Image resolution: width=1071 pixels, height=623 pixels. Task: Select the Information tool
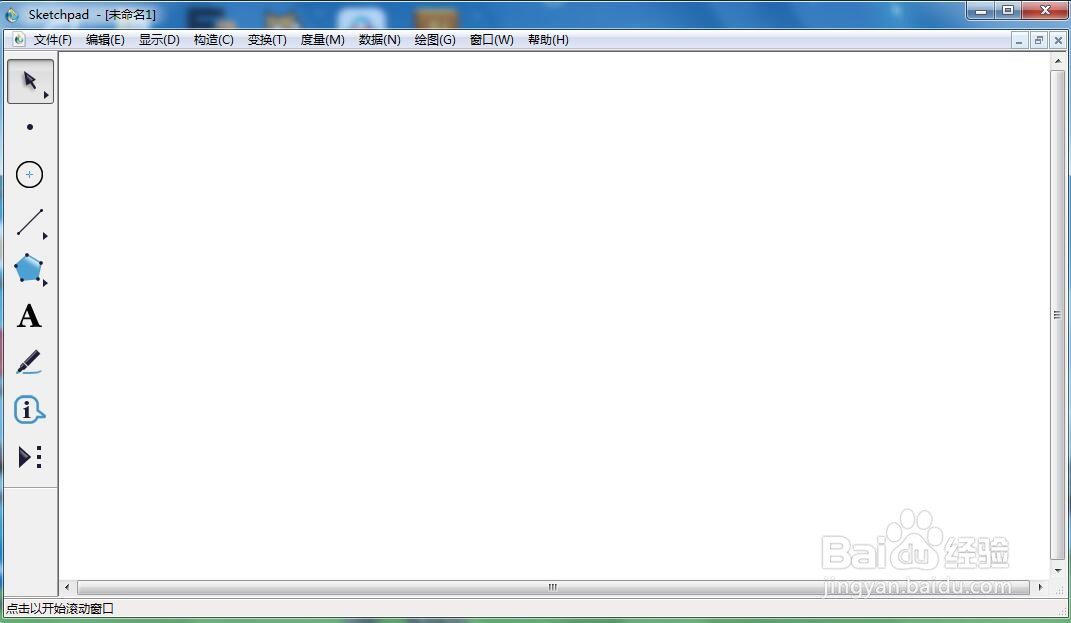pos(29,410)
